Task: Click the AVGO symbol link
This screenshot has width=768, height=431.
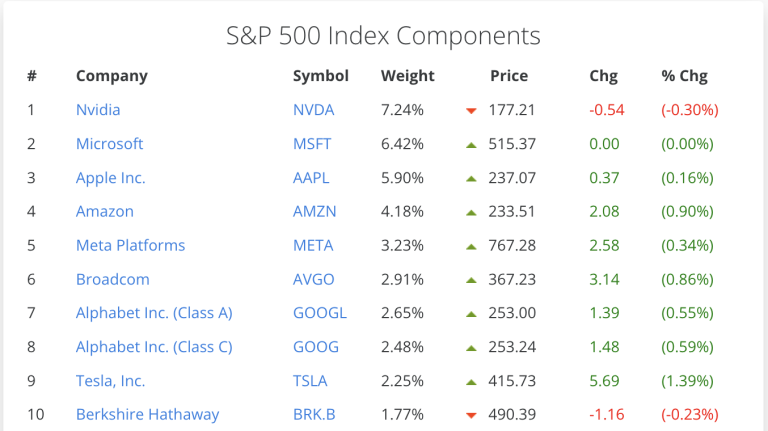Action: click(313, 279)
